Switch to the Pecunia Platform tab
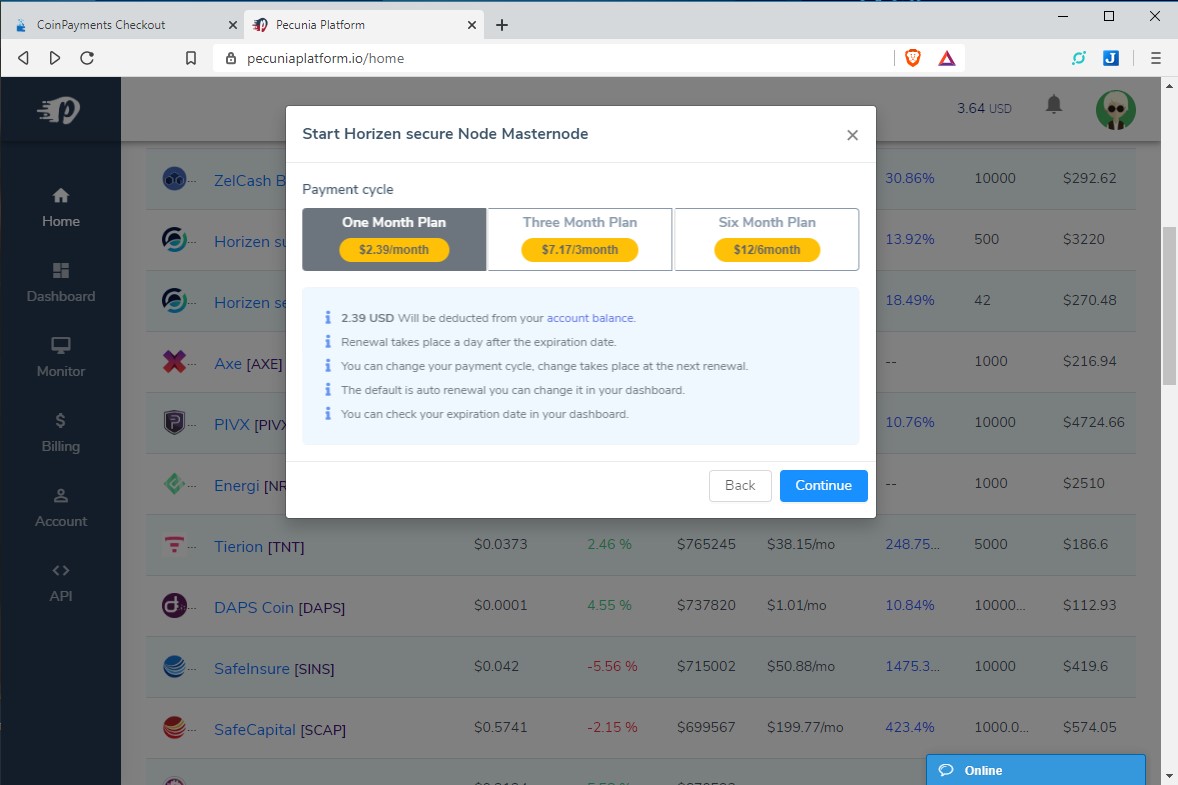 [365, 25]
